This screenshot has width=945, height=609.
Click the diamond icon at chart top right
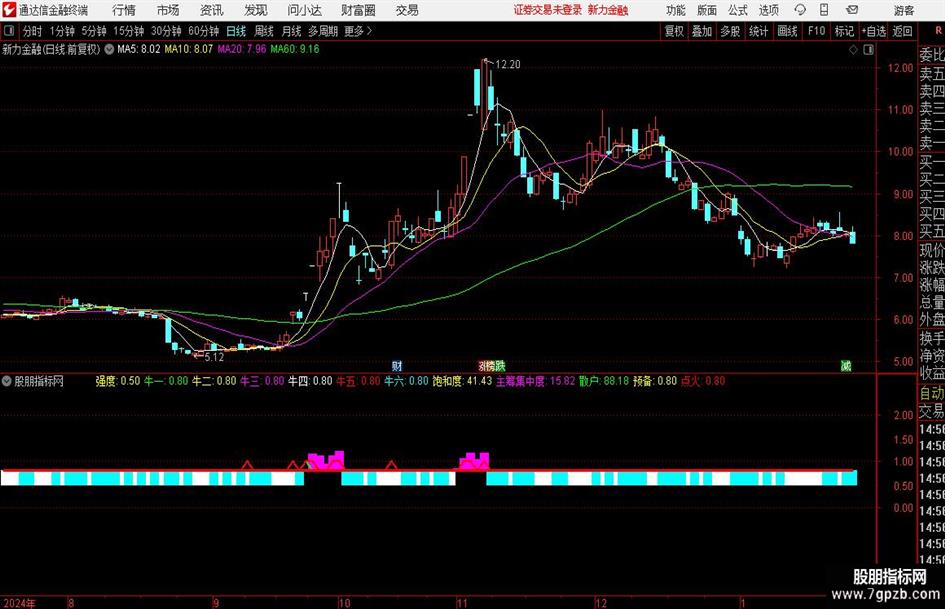coord(853,50)
